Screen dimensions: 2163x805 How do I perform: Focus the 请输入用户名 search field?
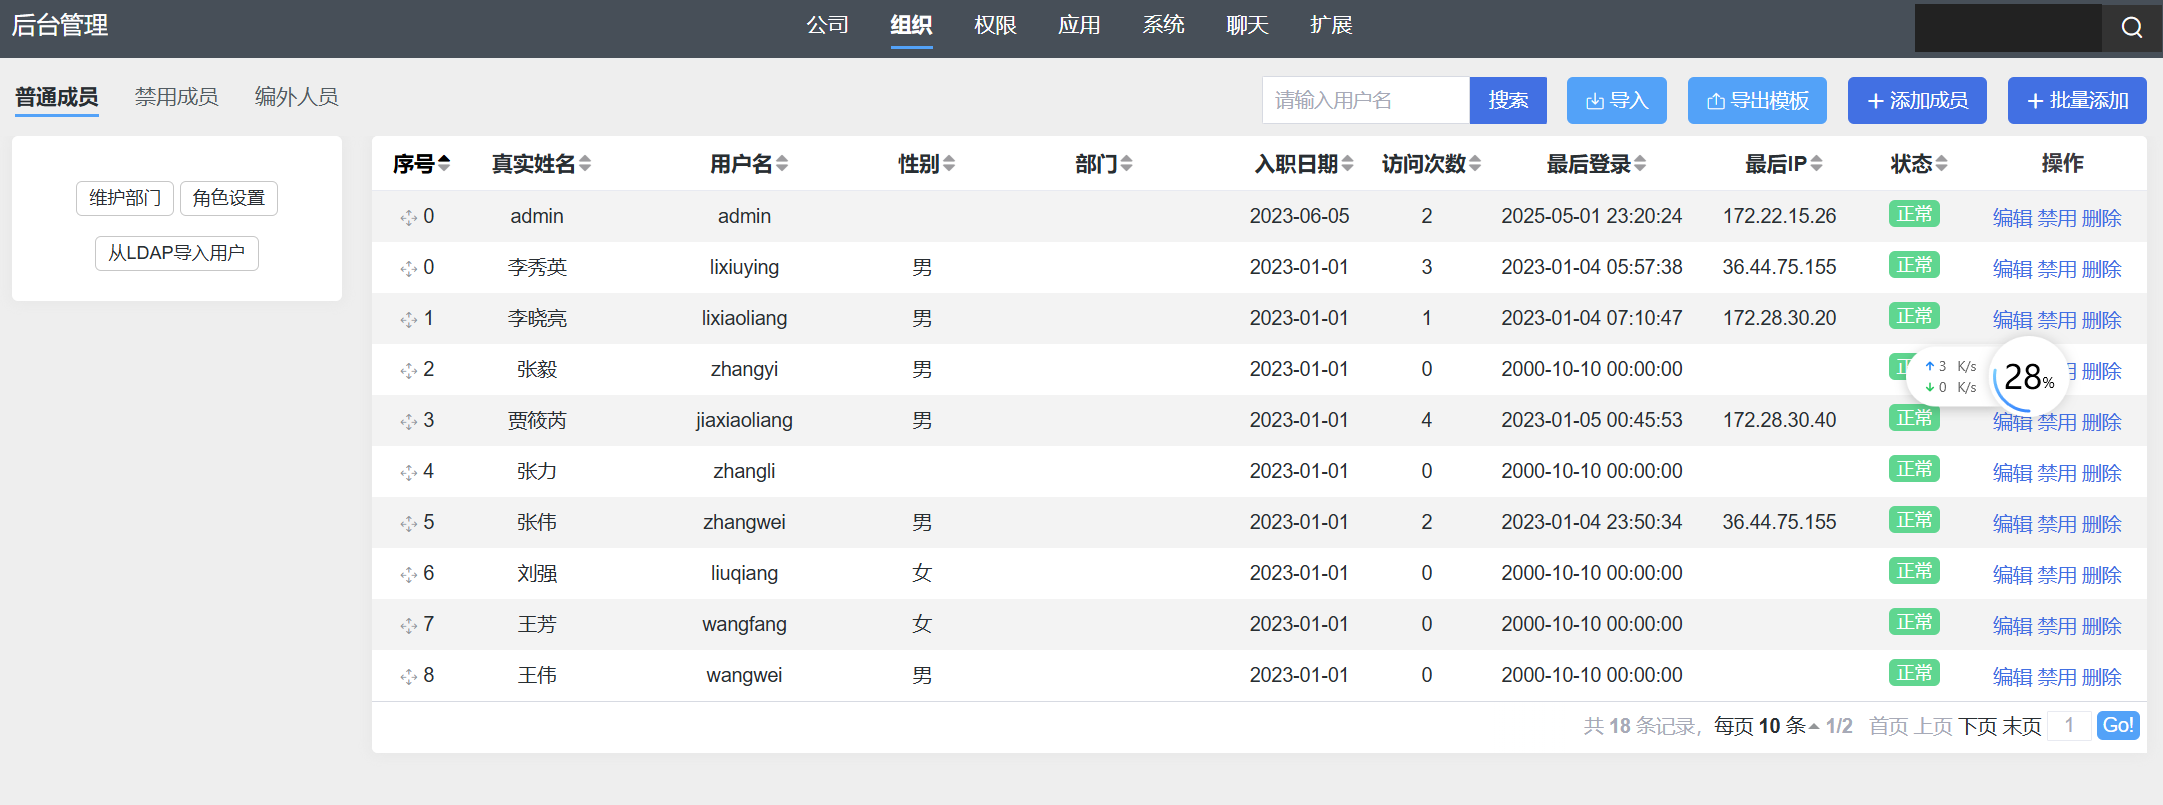pos(1365,100)
